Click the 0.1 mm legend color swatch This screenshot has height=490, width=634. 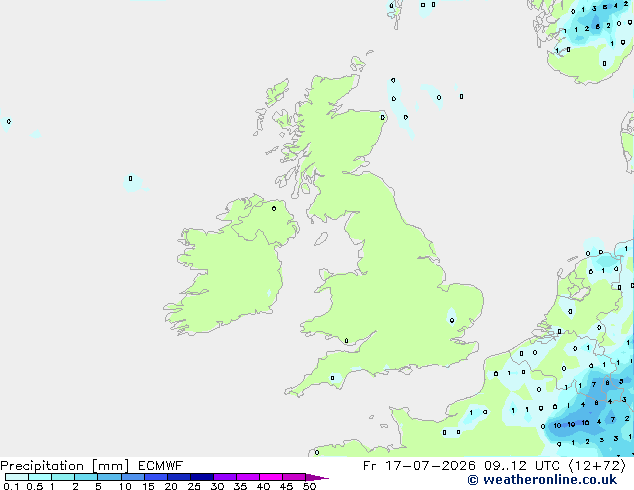pos(17,477)
